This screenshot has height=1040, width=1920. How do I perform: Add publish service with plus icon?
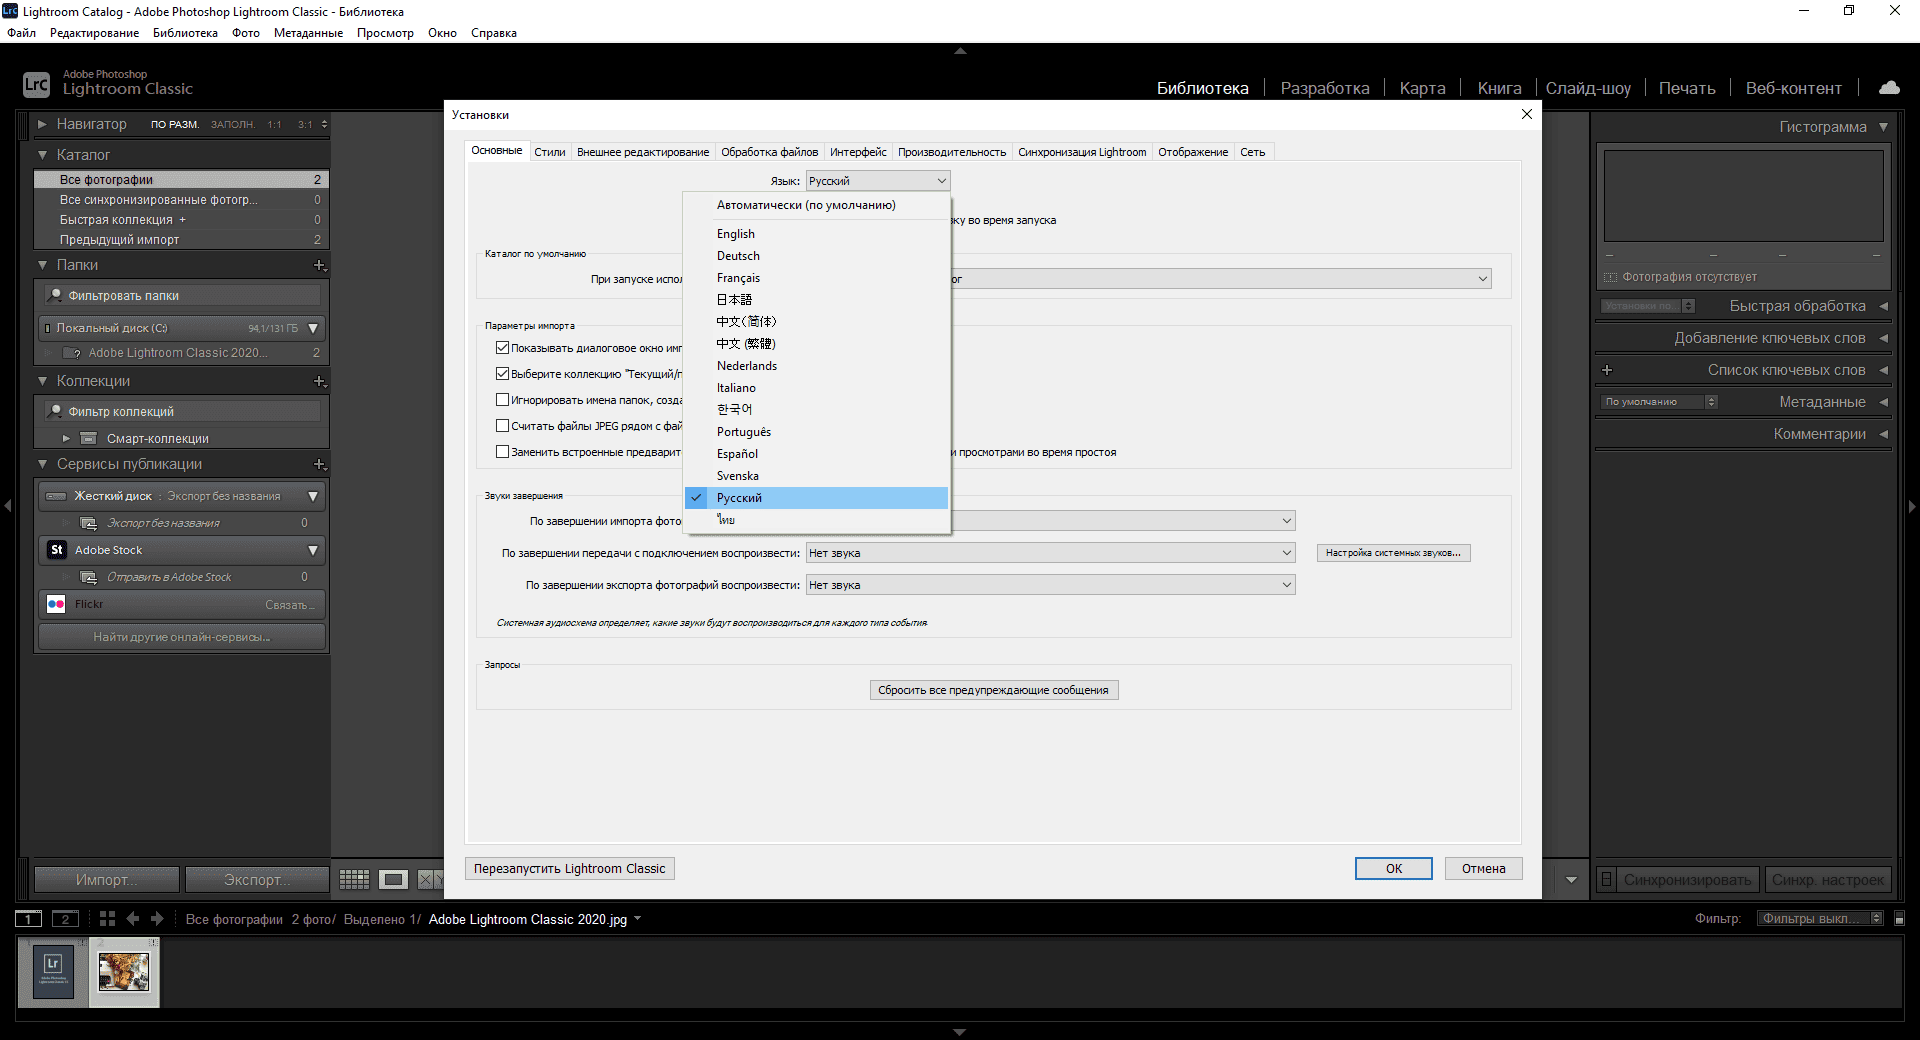pyautogui.click(x=320, y=464)
